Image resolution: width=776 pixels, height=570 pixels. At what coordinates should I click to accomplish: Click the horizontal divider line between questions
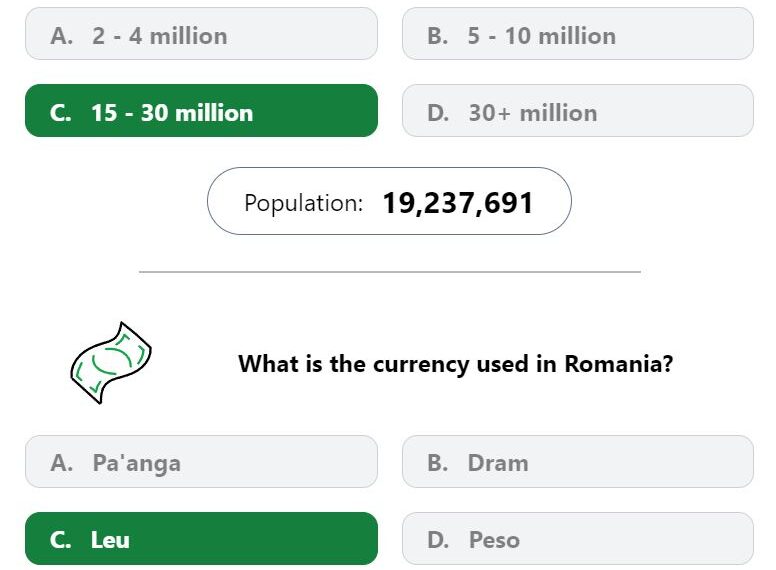click(390, 272)
